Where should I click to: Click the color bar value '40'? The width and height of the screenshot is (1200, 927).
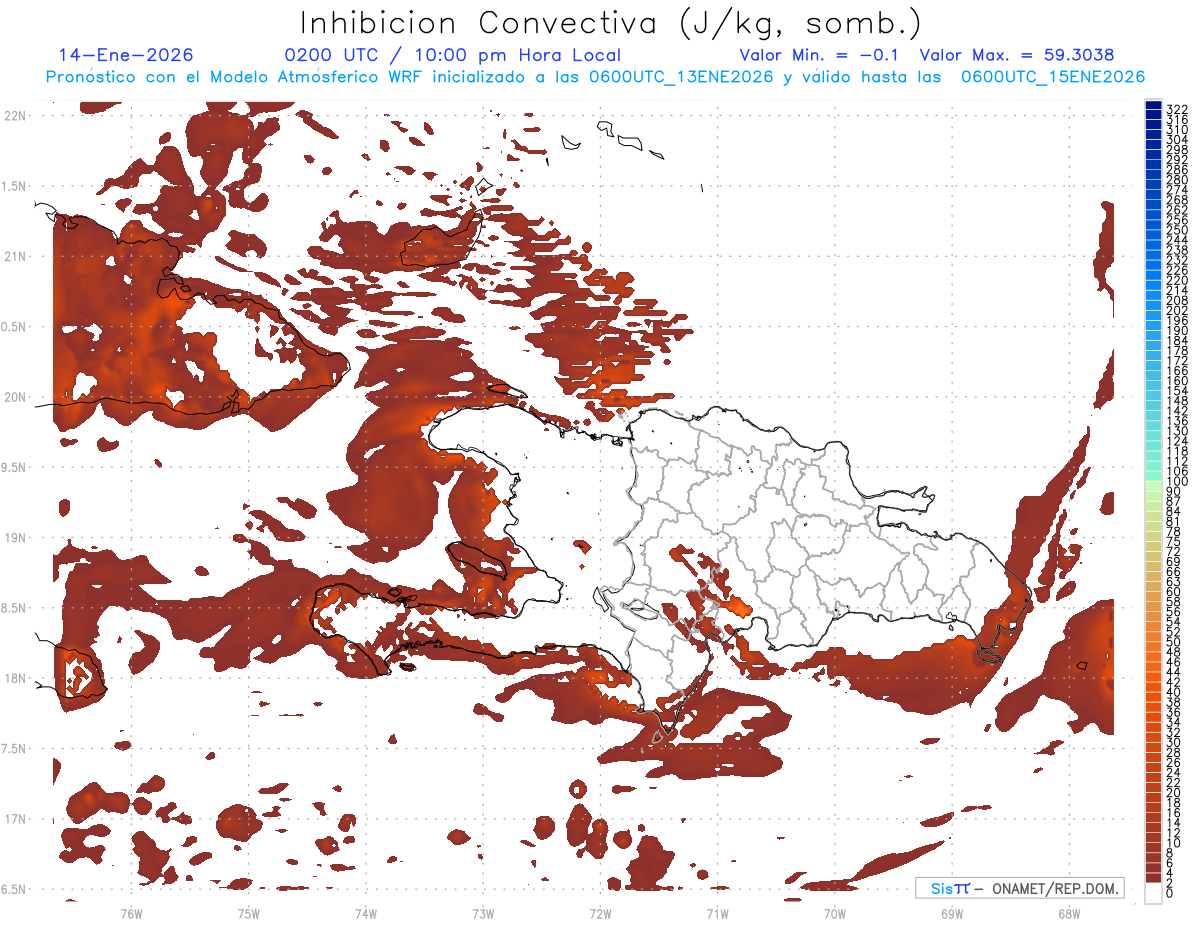coord(1173,692)
